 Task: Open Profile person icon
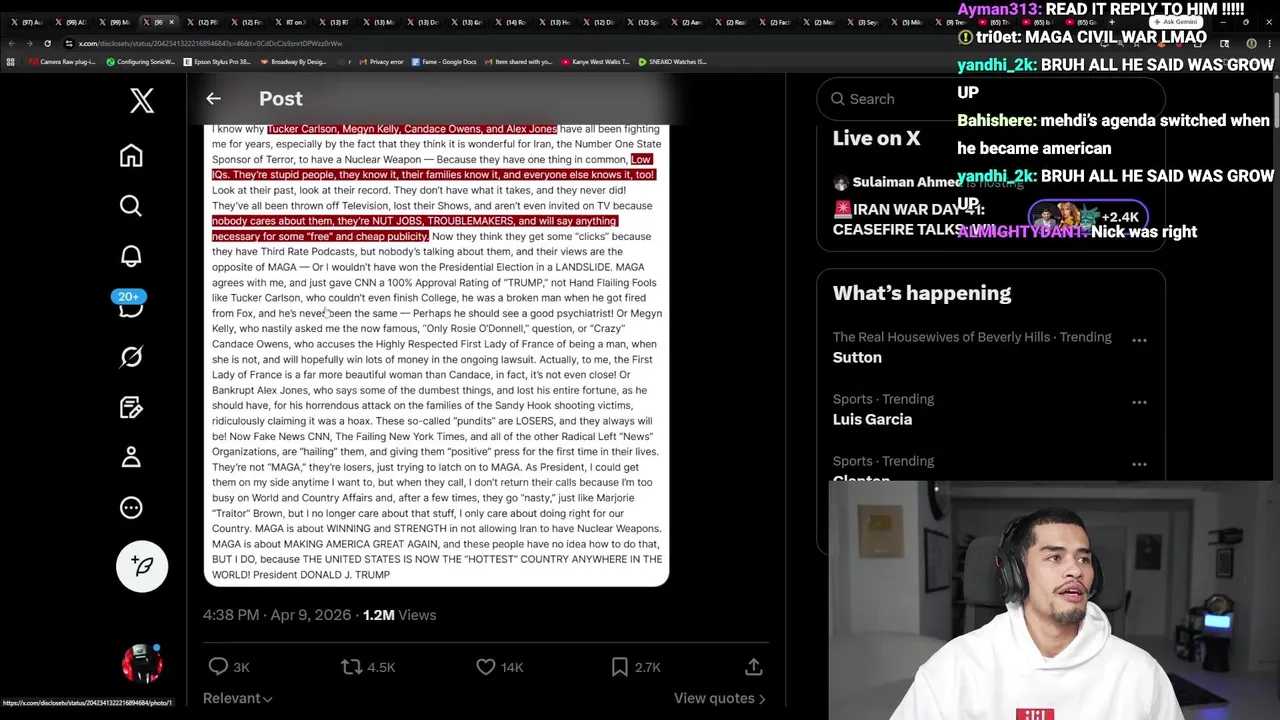[131, 457]
